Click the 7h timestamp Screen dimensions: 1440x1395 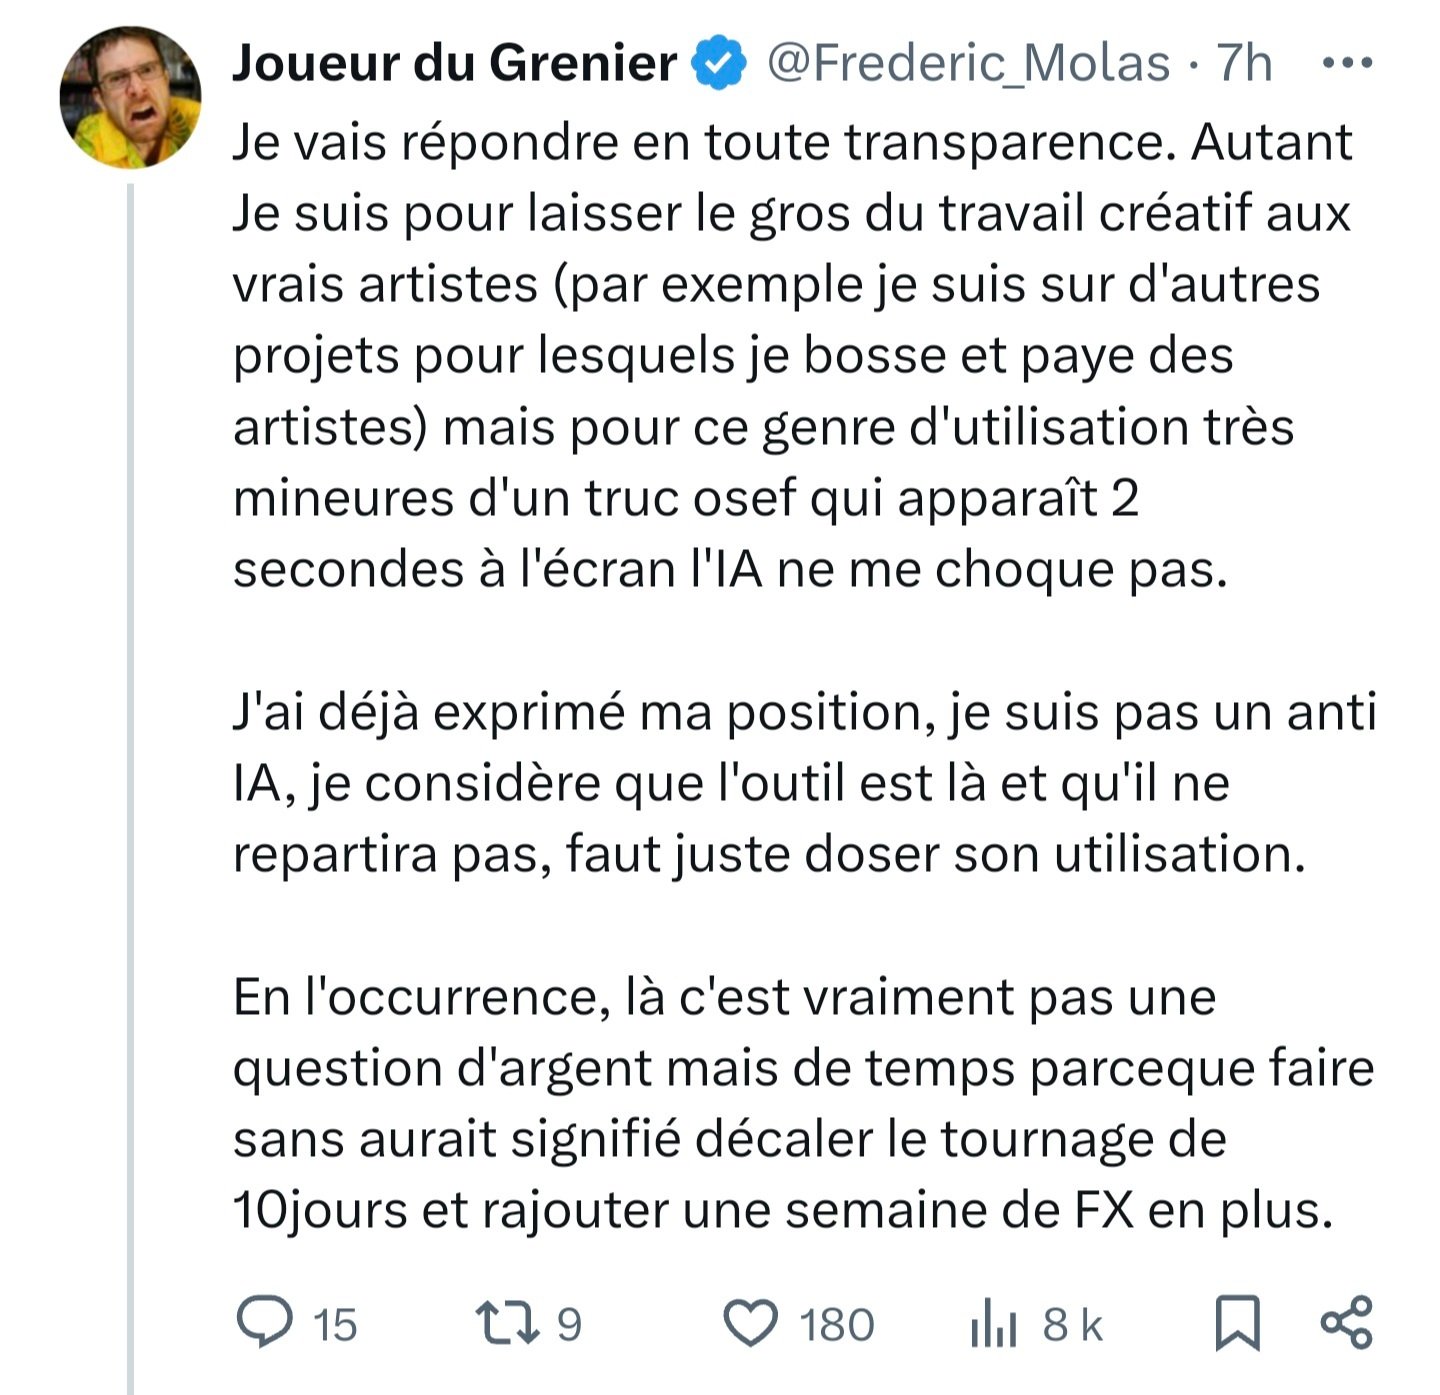tap(1244, 64)
